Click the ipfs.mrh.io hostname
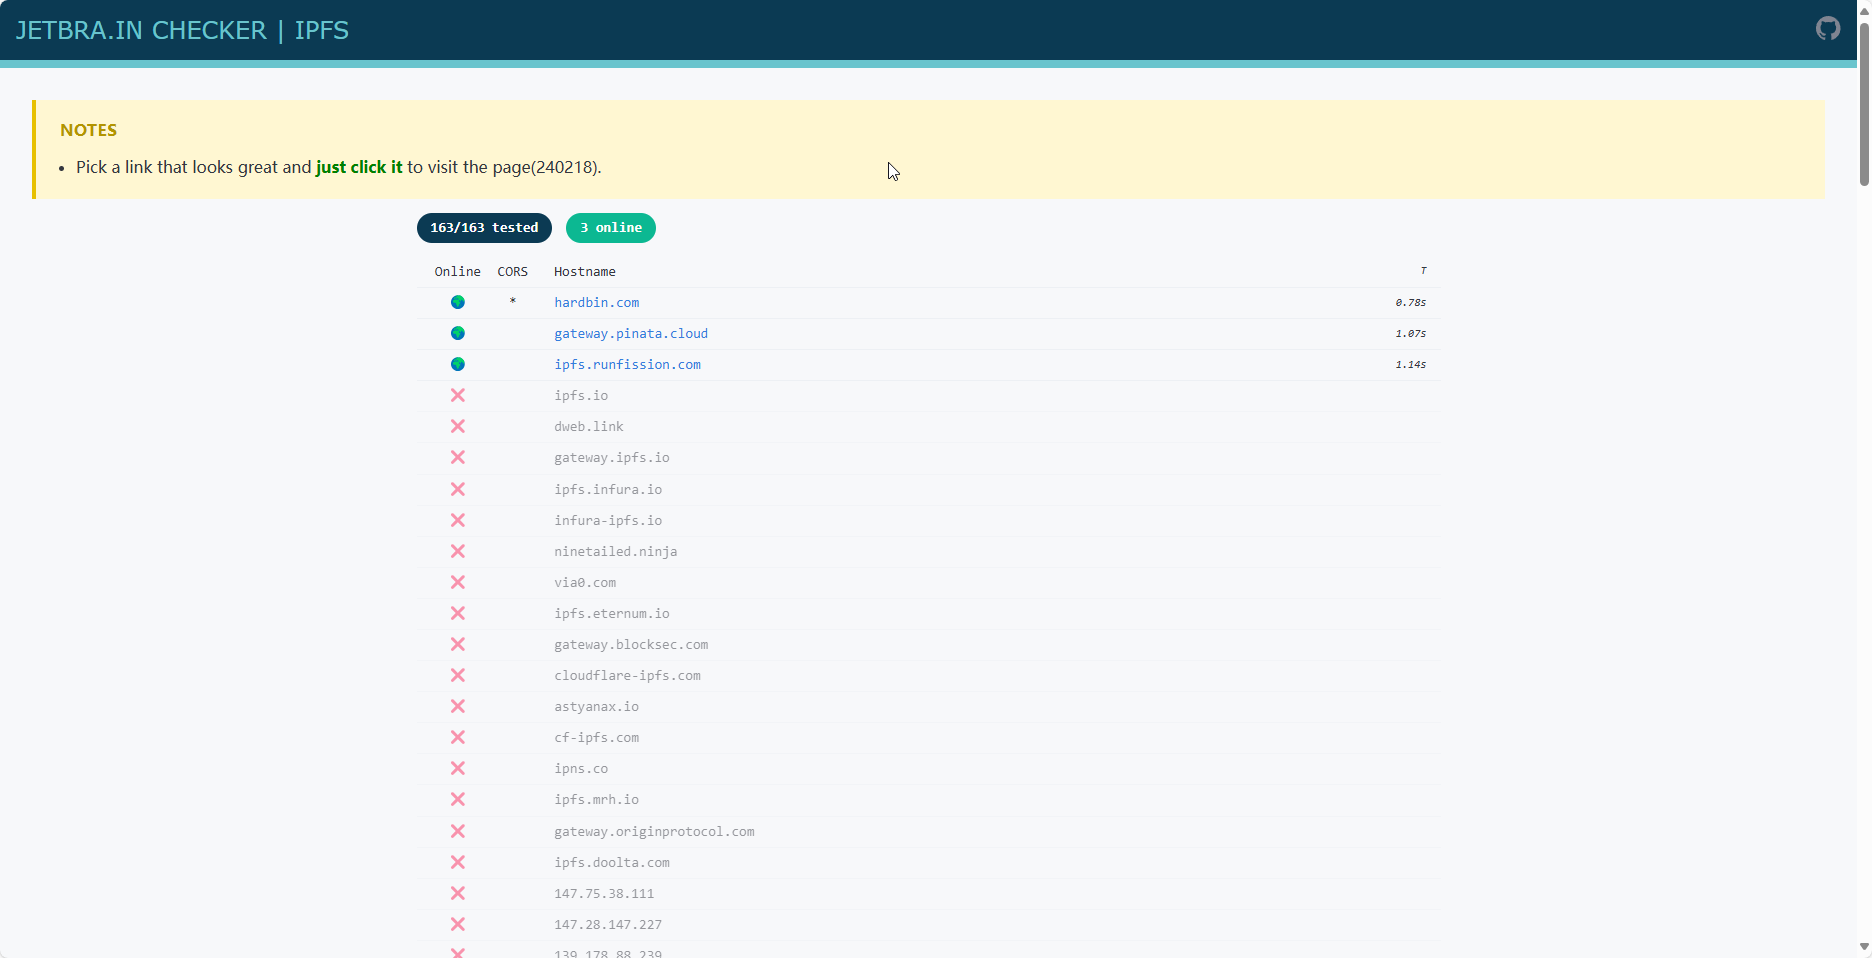Viewport: 1872px width, 958px height. pos(597,799)
